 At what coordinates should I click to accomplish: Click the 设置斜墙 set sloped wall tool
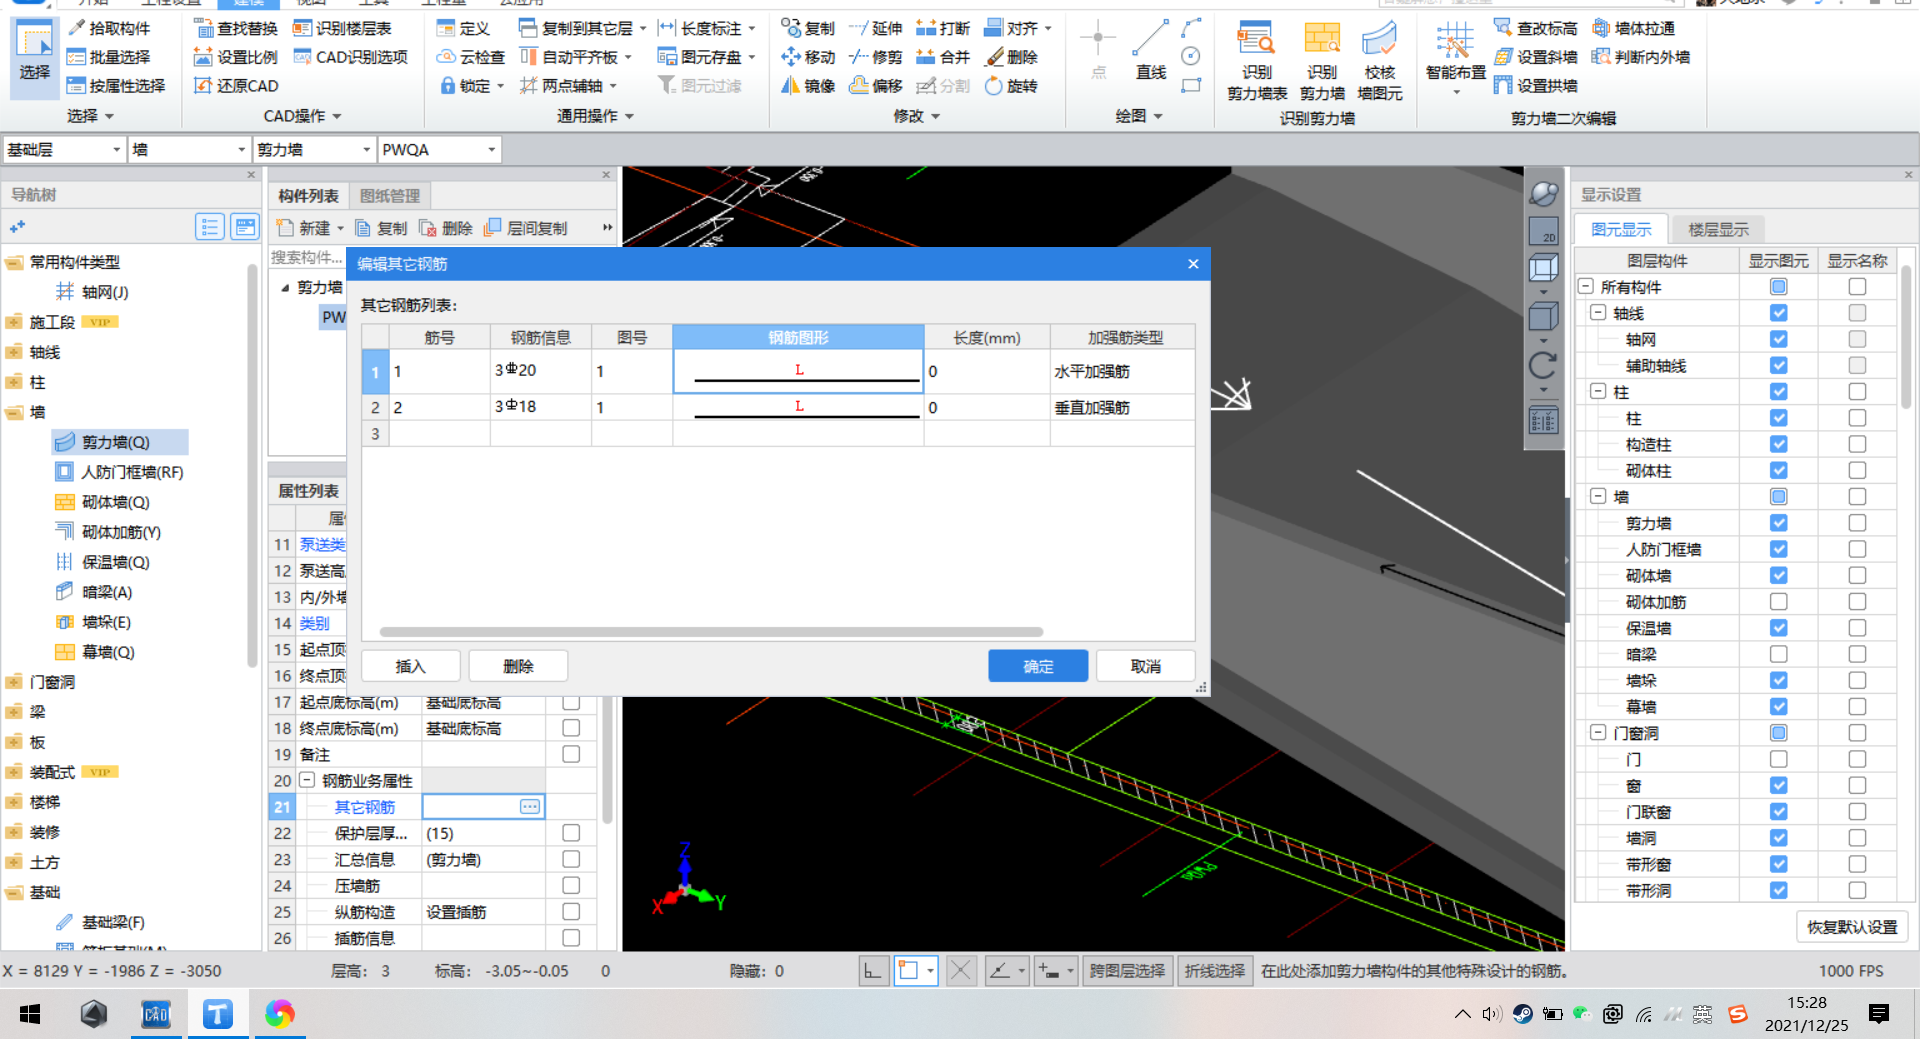1535,57
